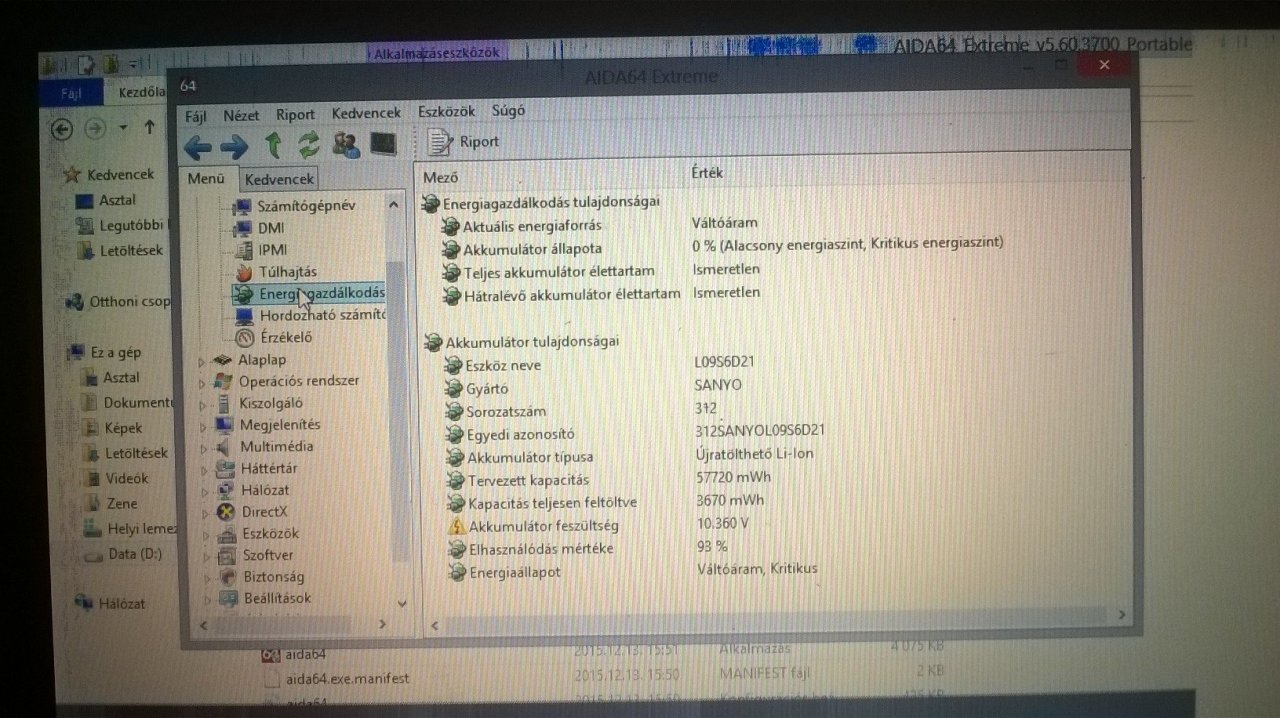
Task: Click the green up-level arrow icon
Action: click(272, 146)
